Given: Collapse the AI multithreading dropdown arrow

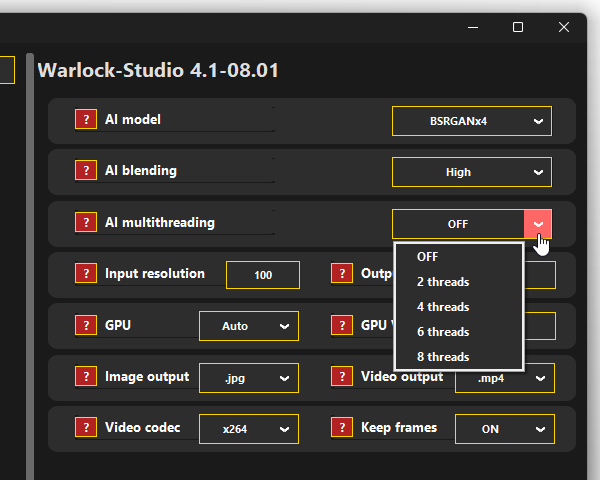Looking at the screenshot, I should click(538, 224).
